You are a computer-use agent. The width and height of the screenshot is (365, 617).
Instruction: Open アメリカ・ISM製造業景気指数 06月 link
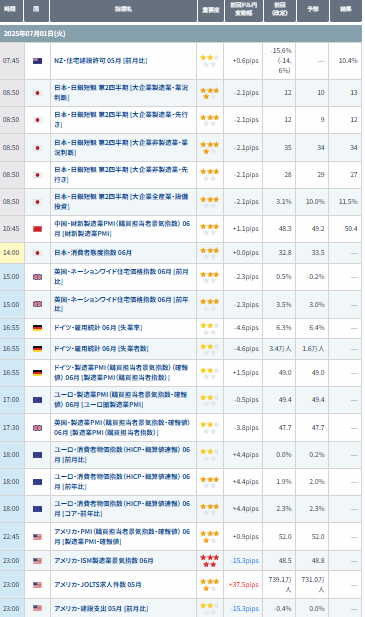[103, 561]
